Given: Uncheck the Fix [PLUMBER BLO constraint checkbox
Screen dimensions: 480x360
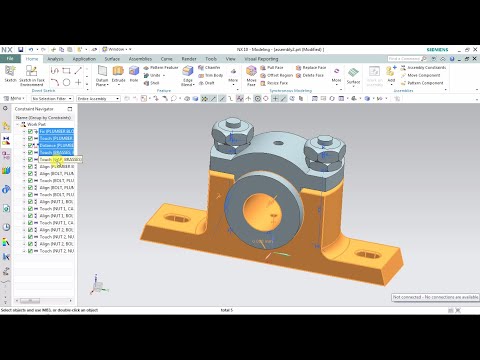Looking at the screenshot, I should click(30, 131).
